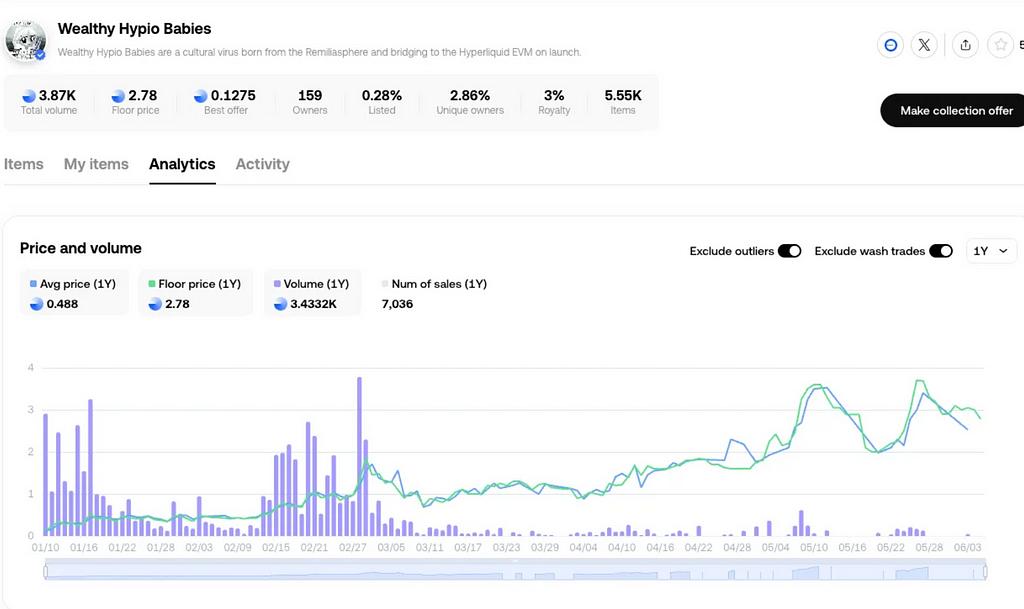The image size is (1024, 609).
Task: Click the Avg price legend color swatch
Action: click(33, 284)
